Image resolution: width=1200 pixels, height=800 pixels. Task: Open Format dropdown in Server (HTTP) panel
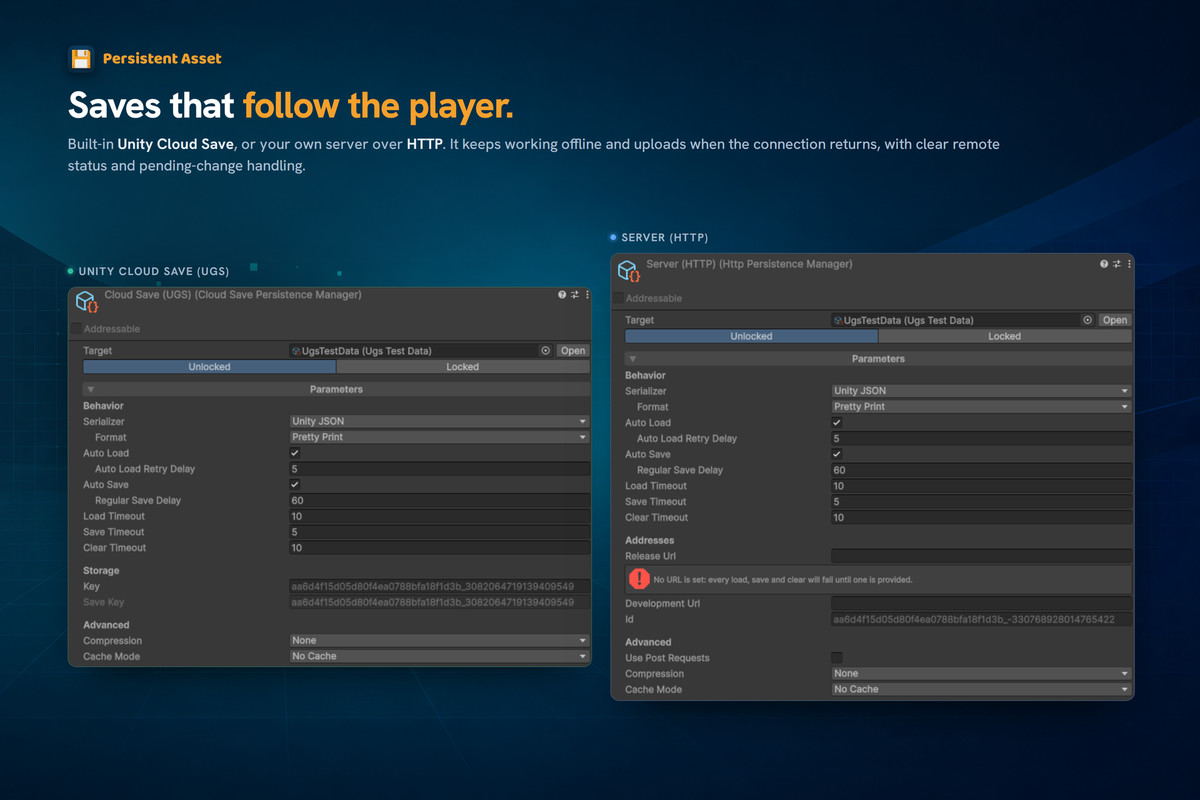pos(981,407)
